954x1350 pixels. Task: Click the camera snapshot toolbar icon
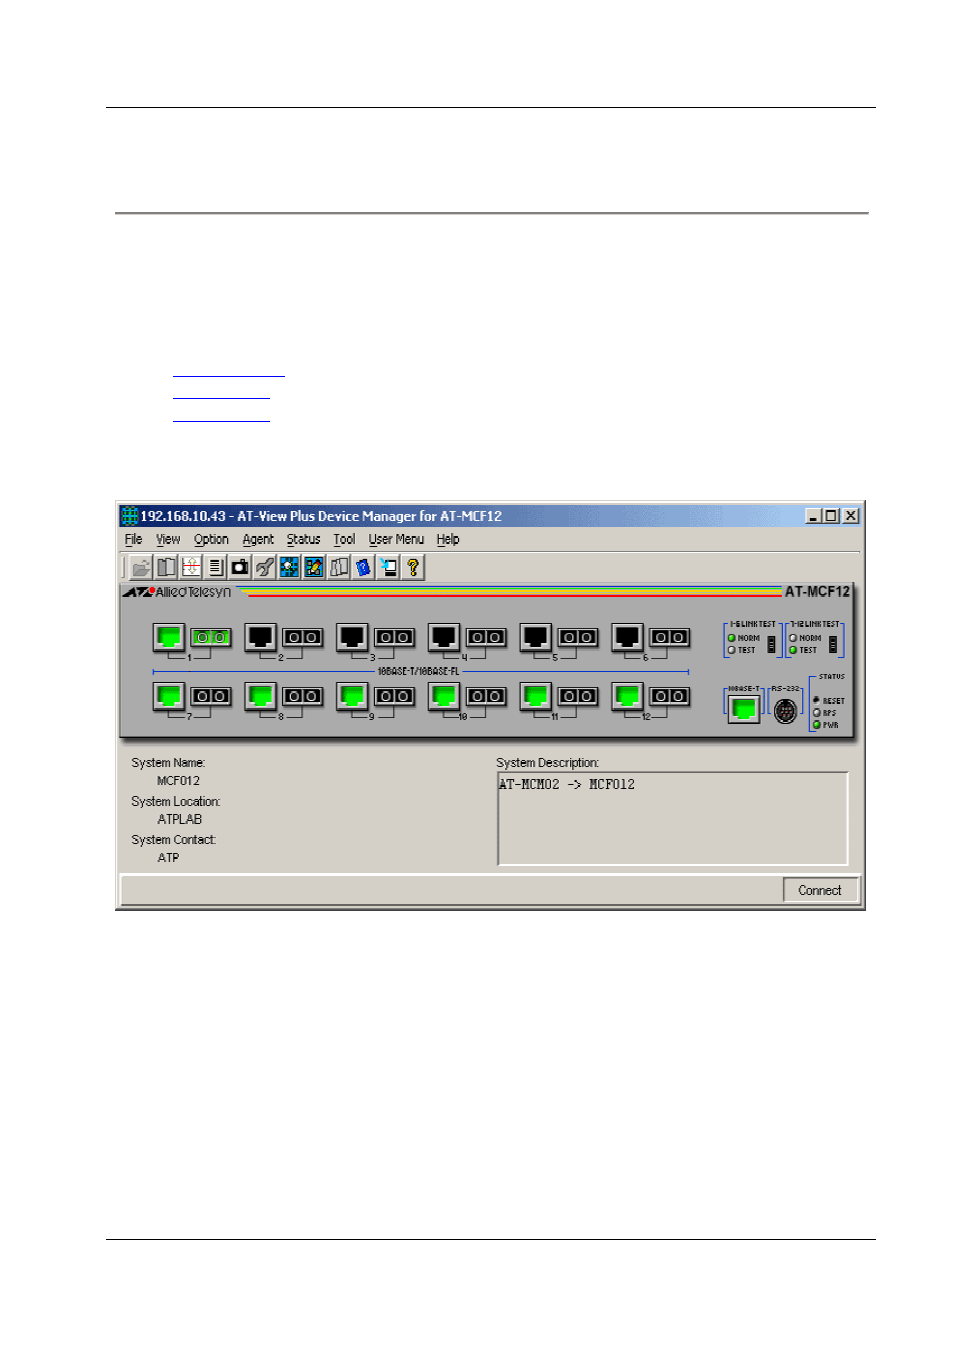tap(240, 568)
